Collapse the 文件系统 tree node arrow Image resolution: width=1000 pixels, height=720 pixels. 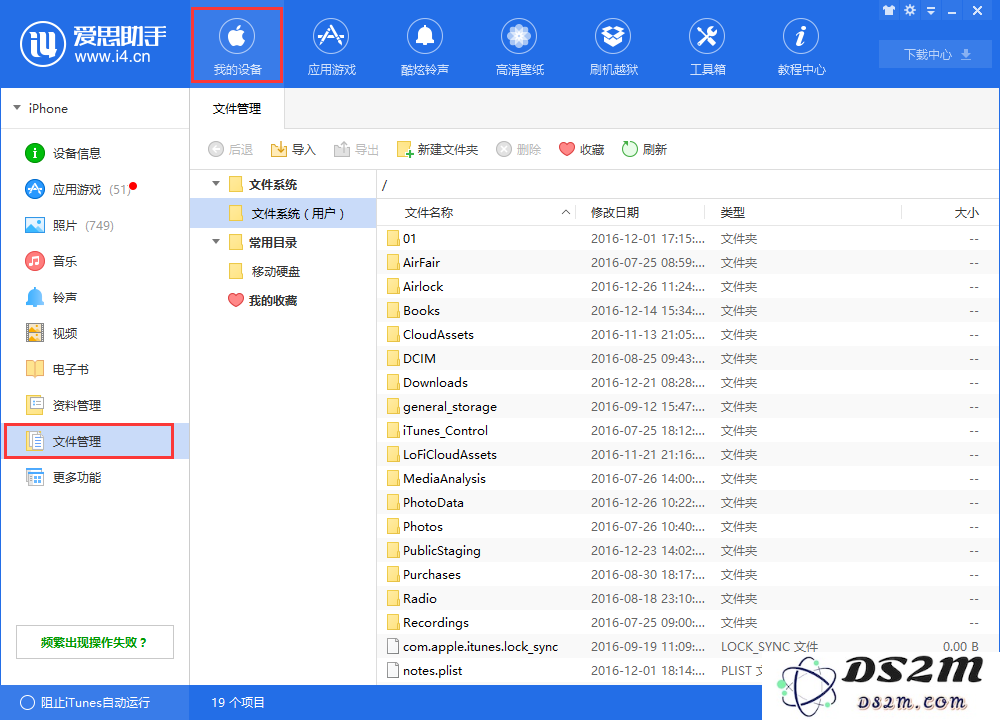coord(216,184)
